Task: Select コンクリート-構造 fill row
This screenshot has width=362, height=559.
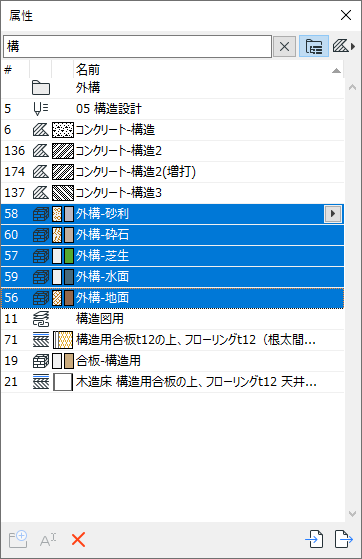Action: (x=173, y=130)
